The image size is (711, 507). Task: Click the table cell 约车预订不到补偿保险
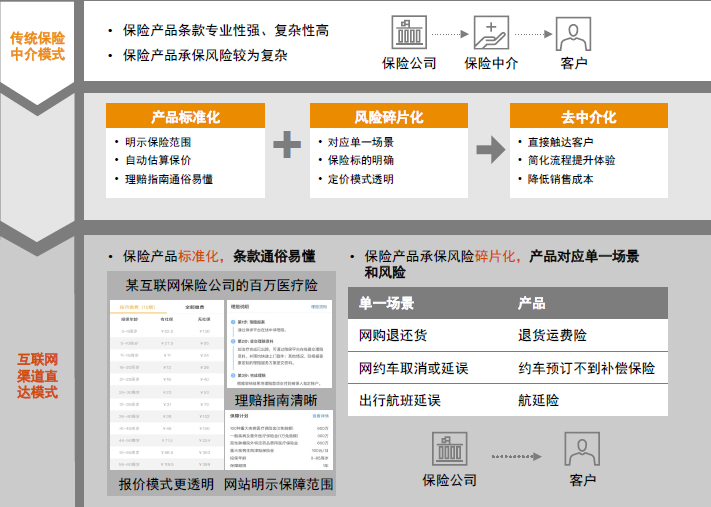(587, 368)
